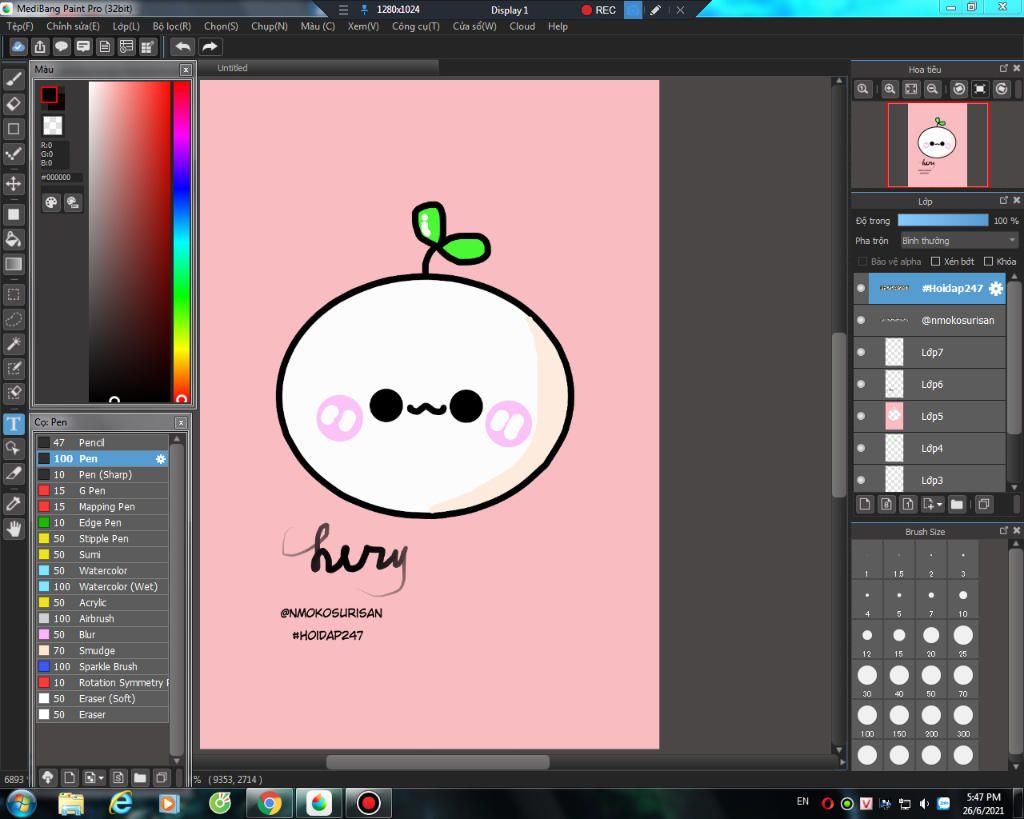The image size is (1024, 819).
Task: Open the Lớp(L) menu
Action: click(x=126, y=26)
